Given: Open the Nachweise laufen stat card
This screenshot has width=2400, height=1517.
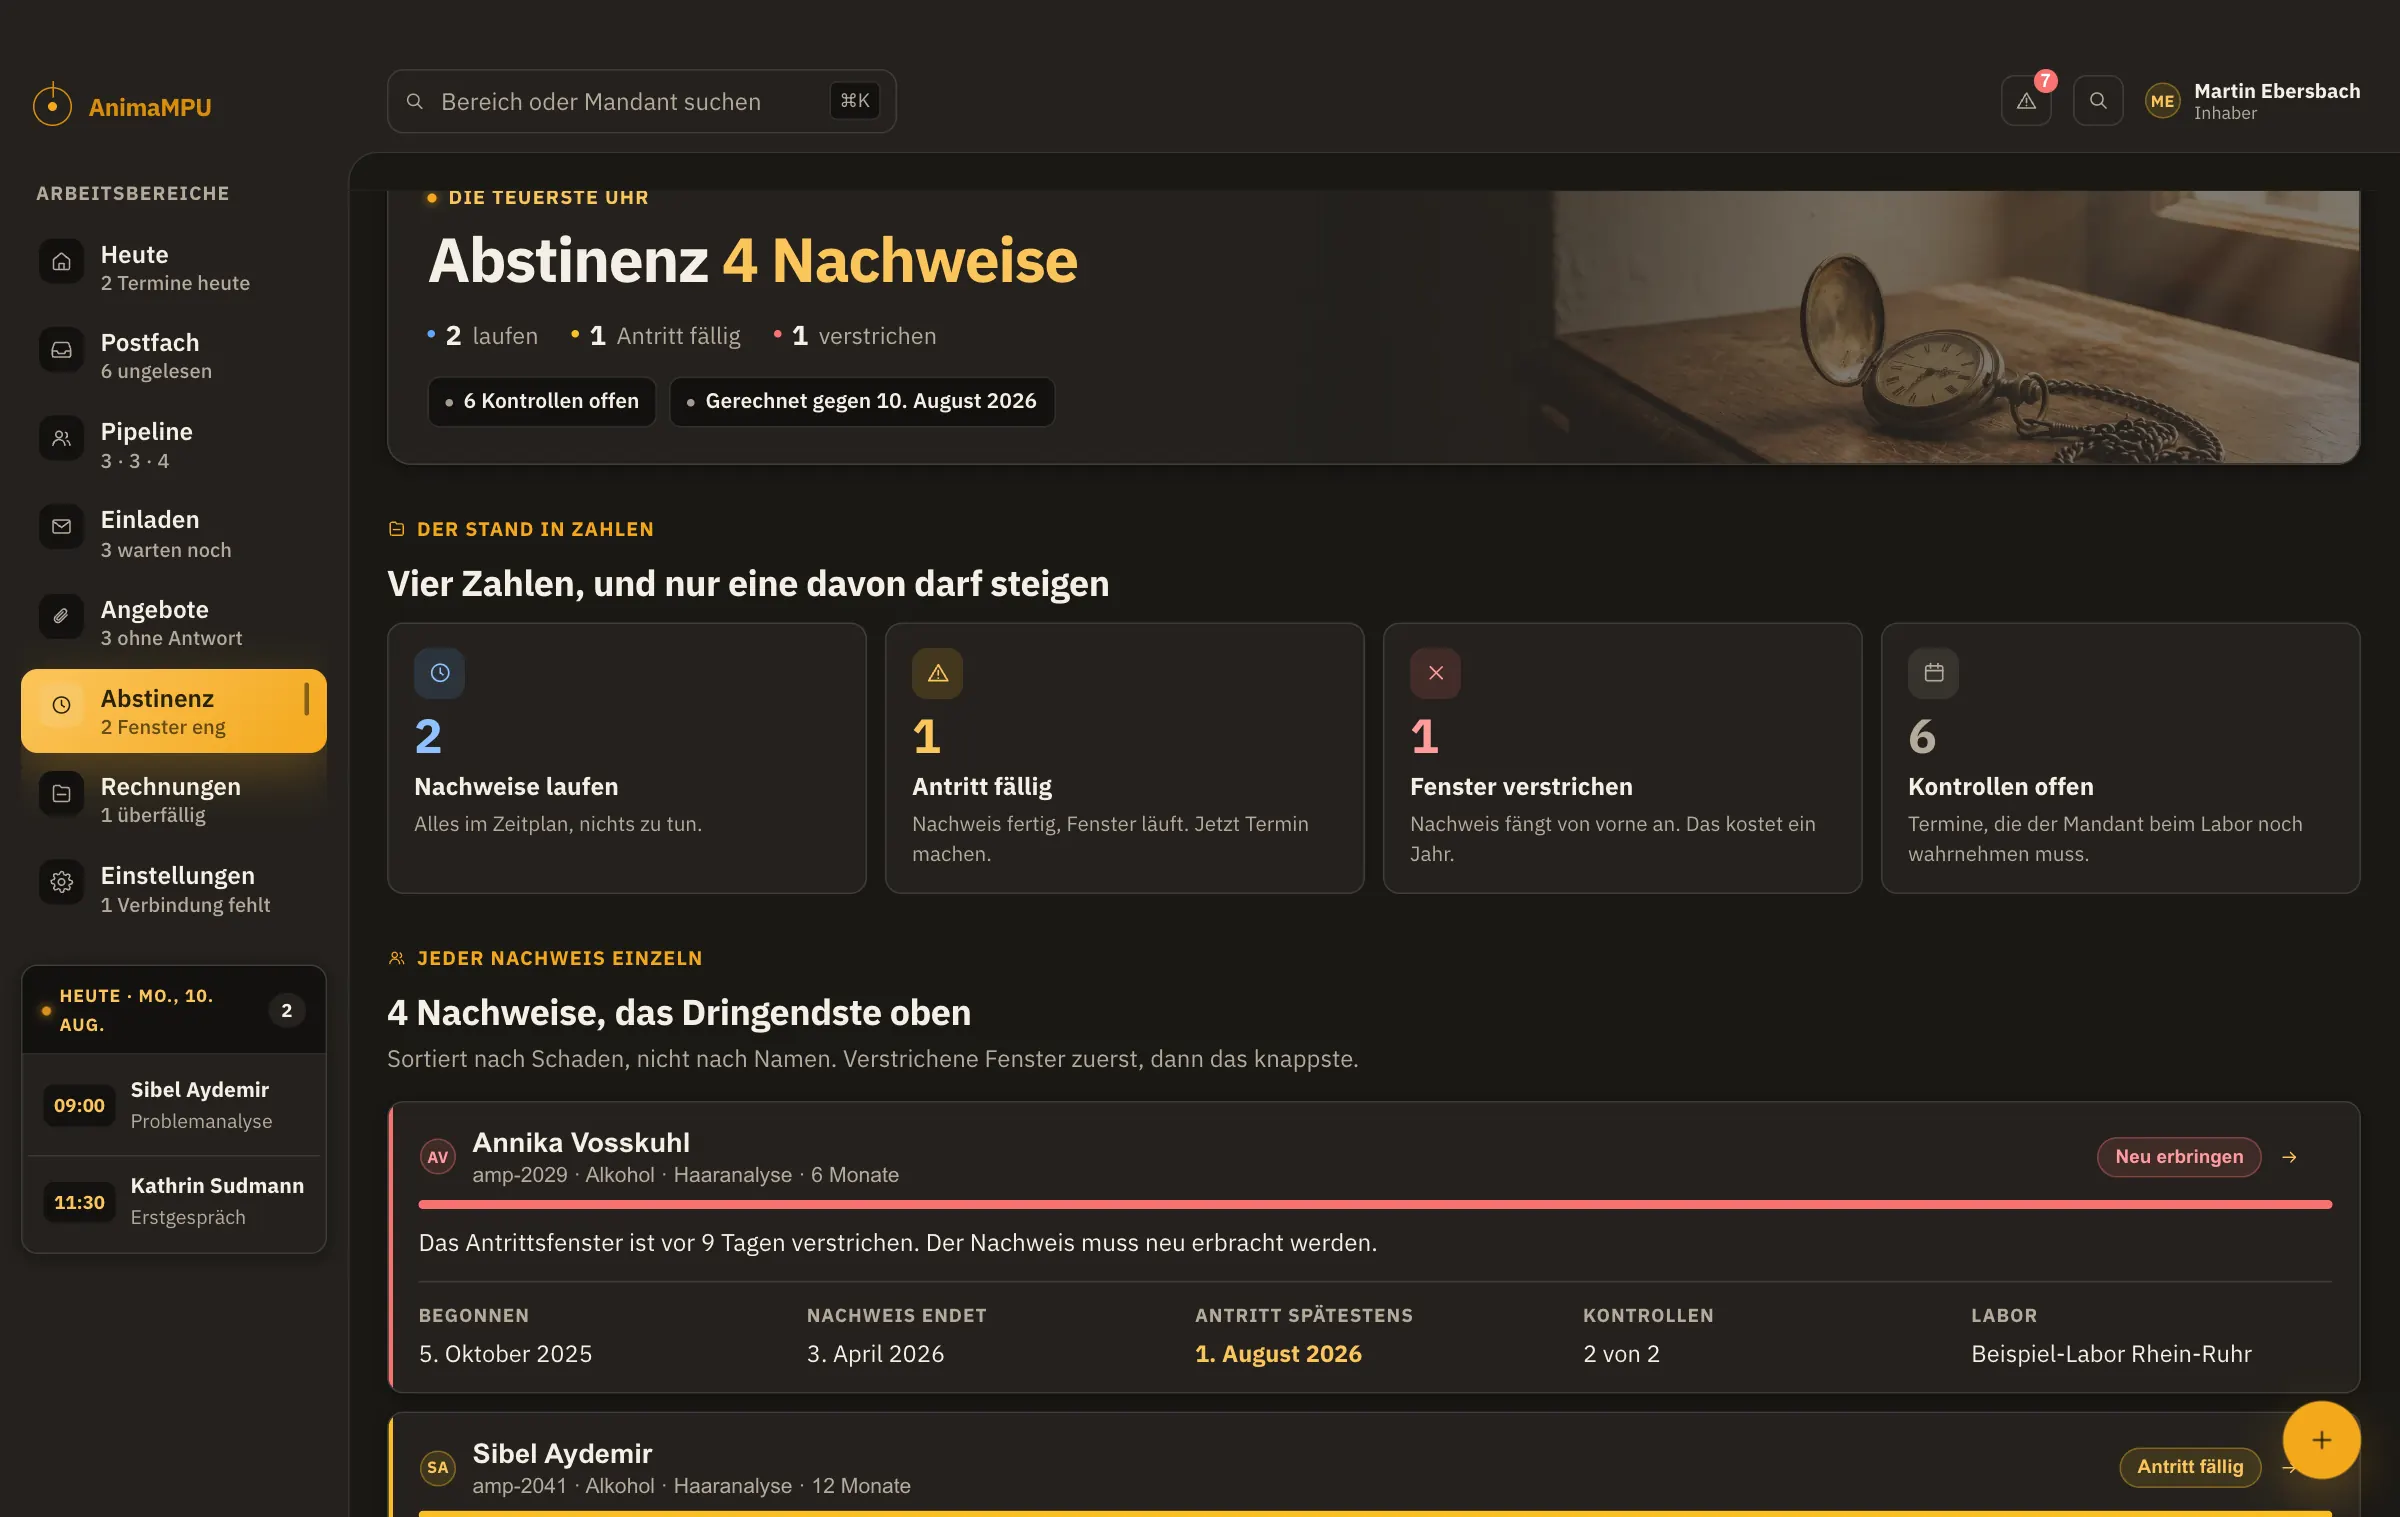Looking at the screenshot, I should coord(627,758).
